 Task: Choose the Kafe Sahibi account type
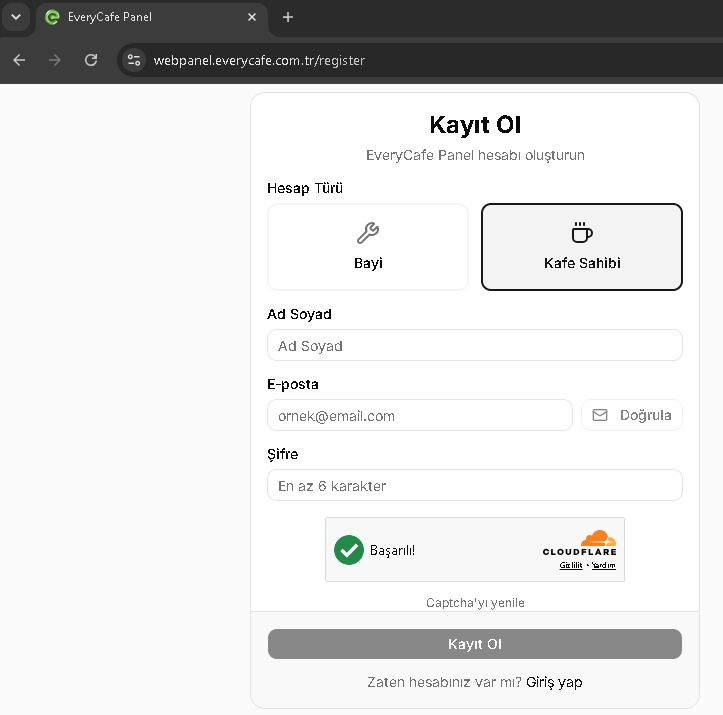[x=582, y=247]
